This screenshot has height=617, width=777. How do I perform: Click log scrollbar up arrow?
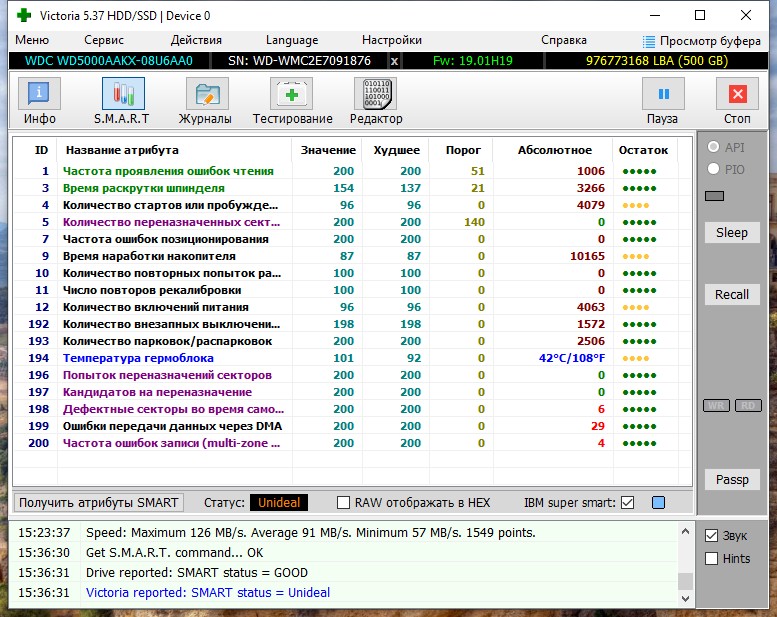(x=685, y=532)
